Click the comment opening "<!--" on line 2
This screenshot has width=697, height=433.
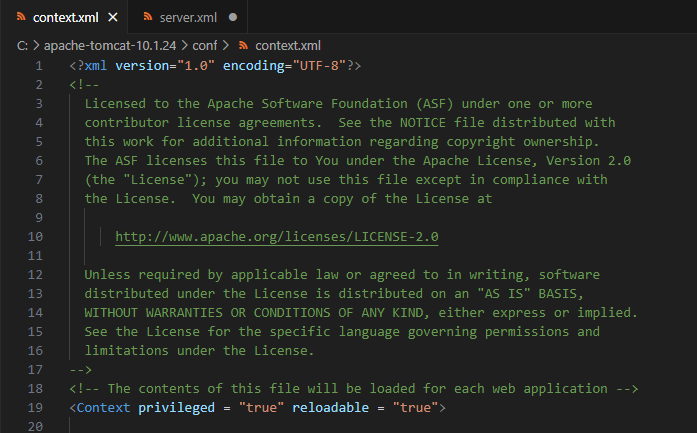84,84
